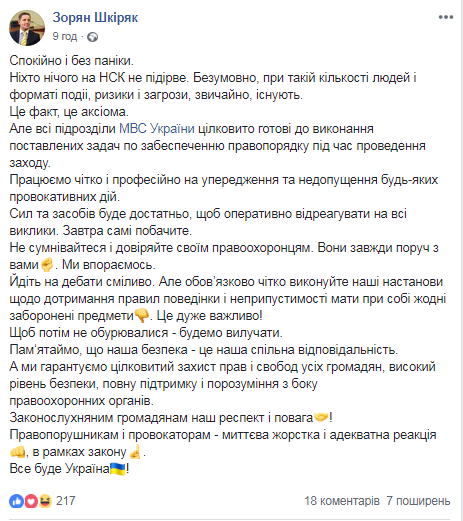
Task: Click the red heart Love reaction icon
Action: point(31,501)
